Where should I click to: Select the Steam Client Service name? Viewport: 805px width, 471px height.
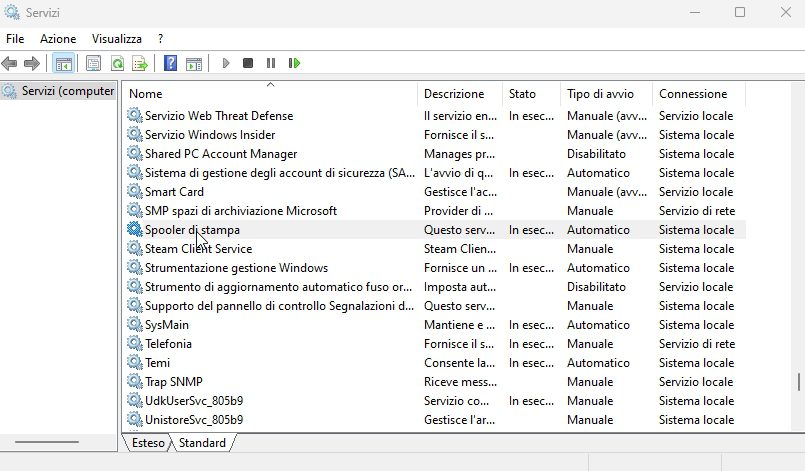click(198, 249)
